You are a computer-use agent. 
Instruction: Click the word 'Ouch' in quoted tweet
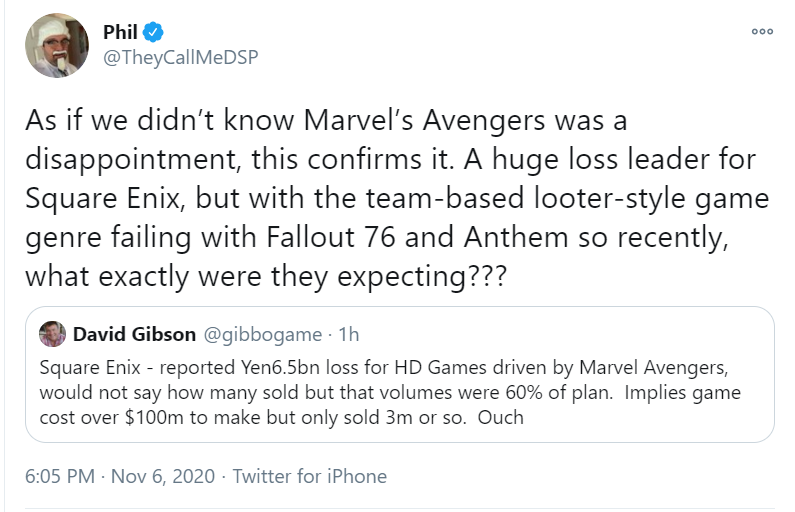(500, 417)
